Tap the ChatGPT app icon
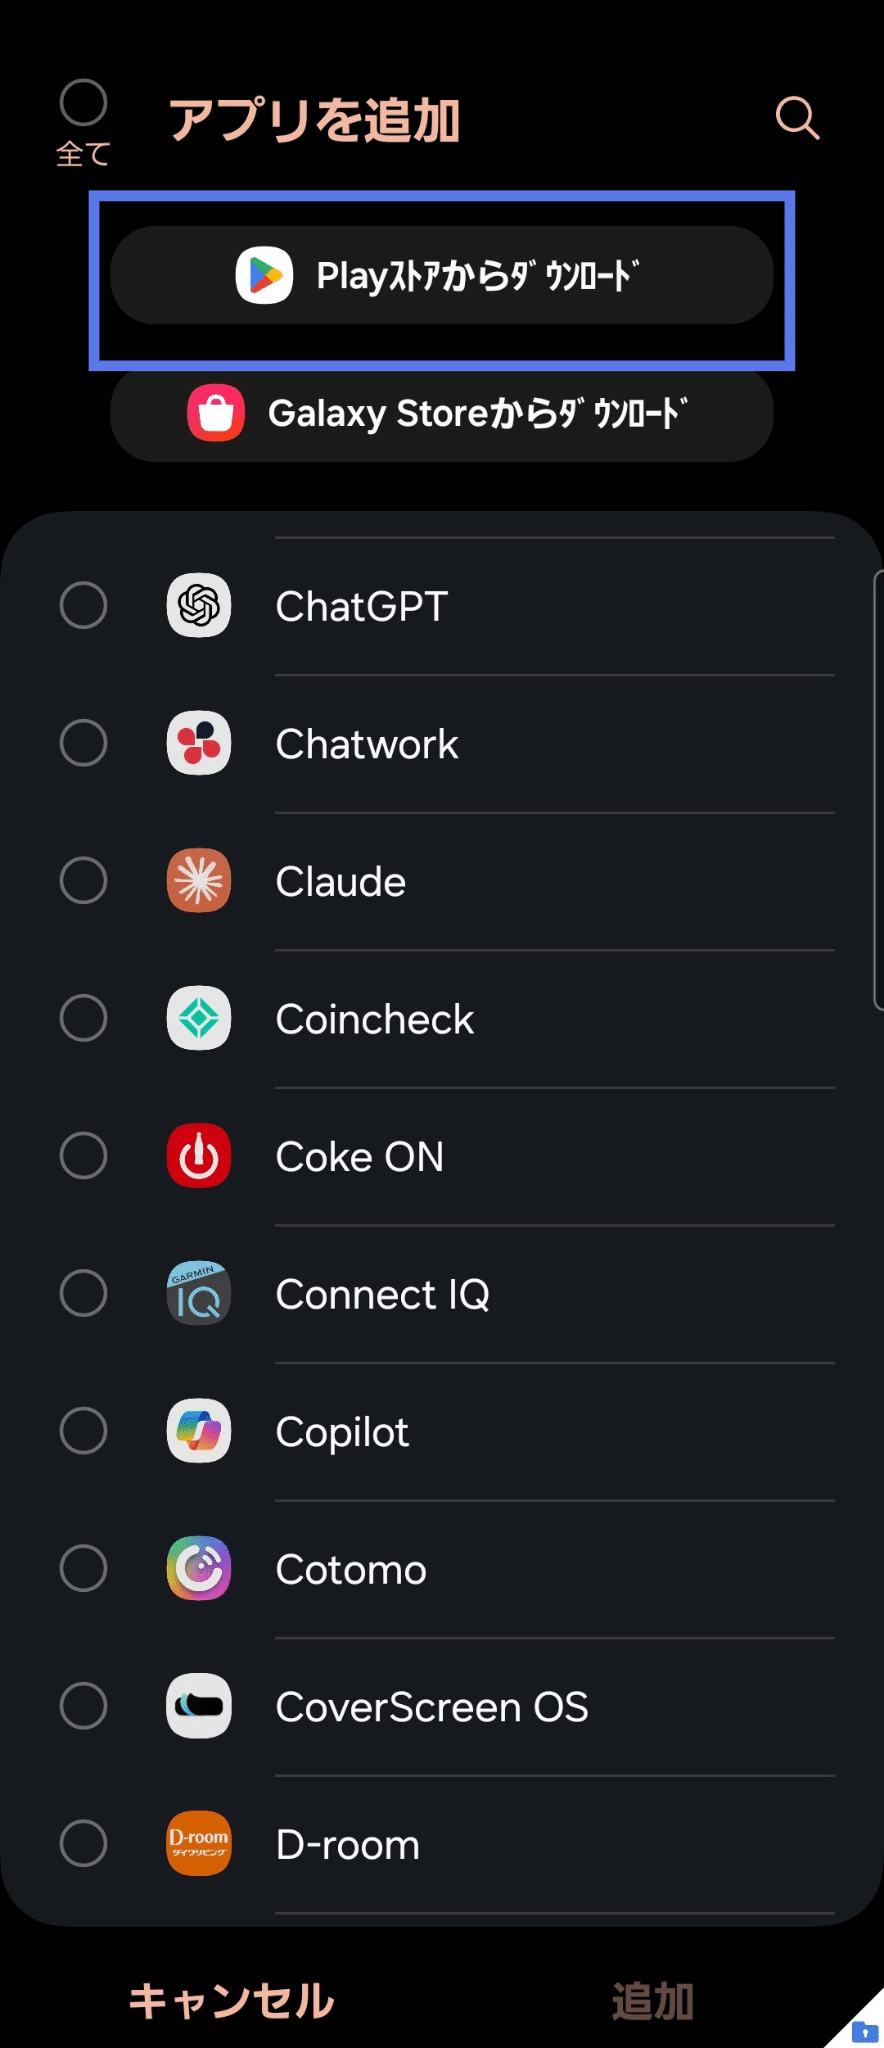This screenshot has height=2048, width=884. coord(199,606)
